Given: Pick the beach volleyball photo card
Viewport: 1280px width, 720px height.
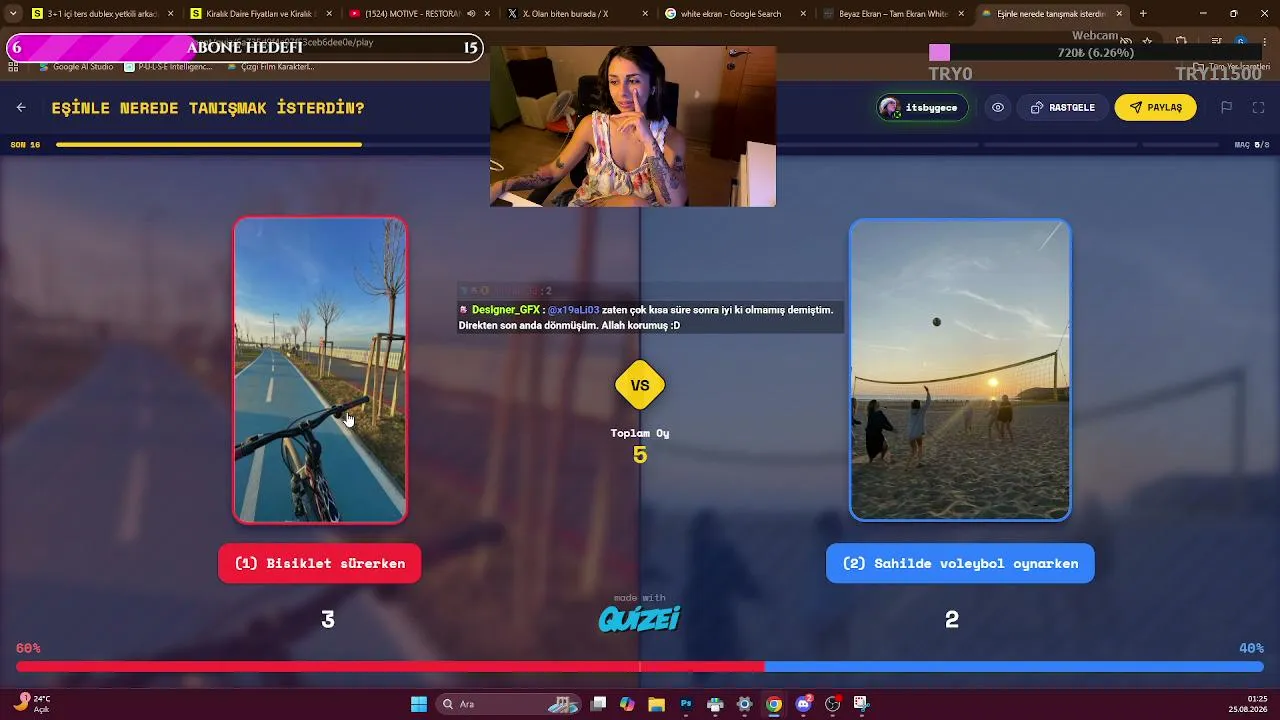Looking at the screenshot, I should pyautogui.click(x=960, y=370).
